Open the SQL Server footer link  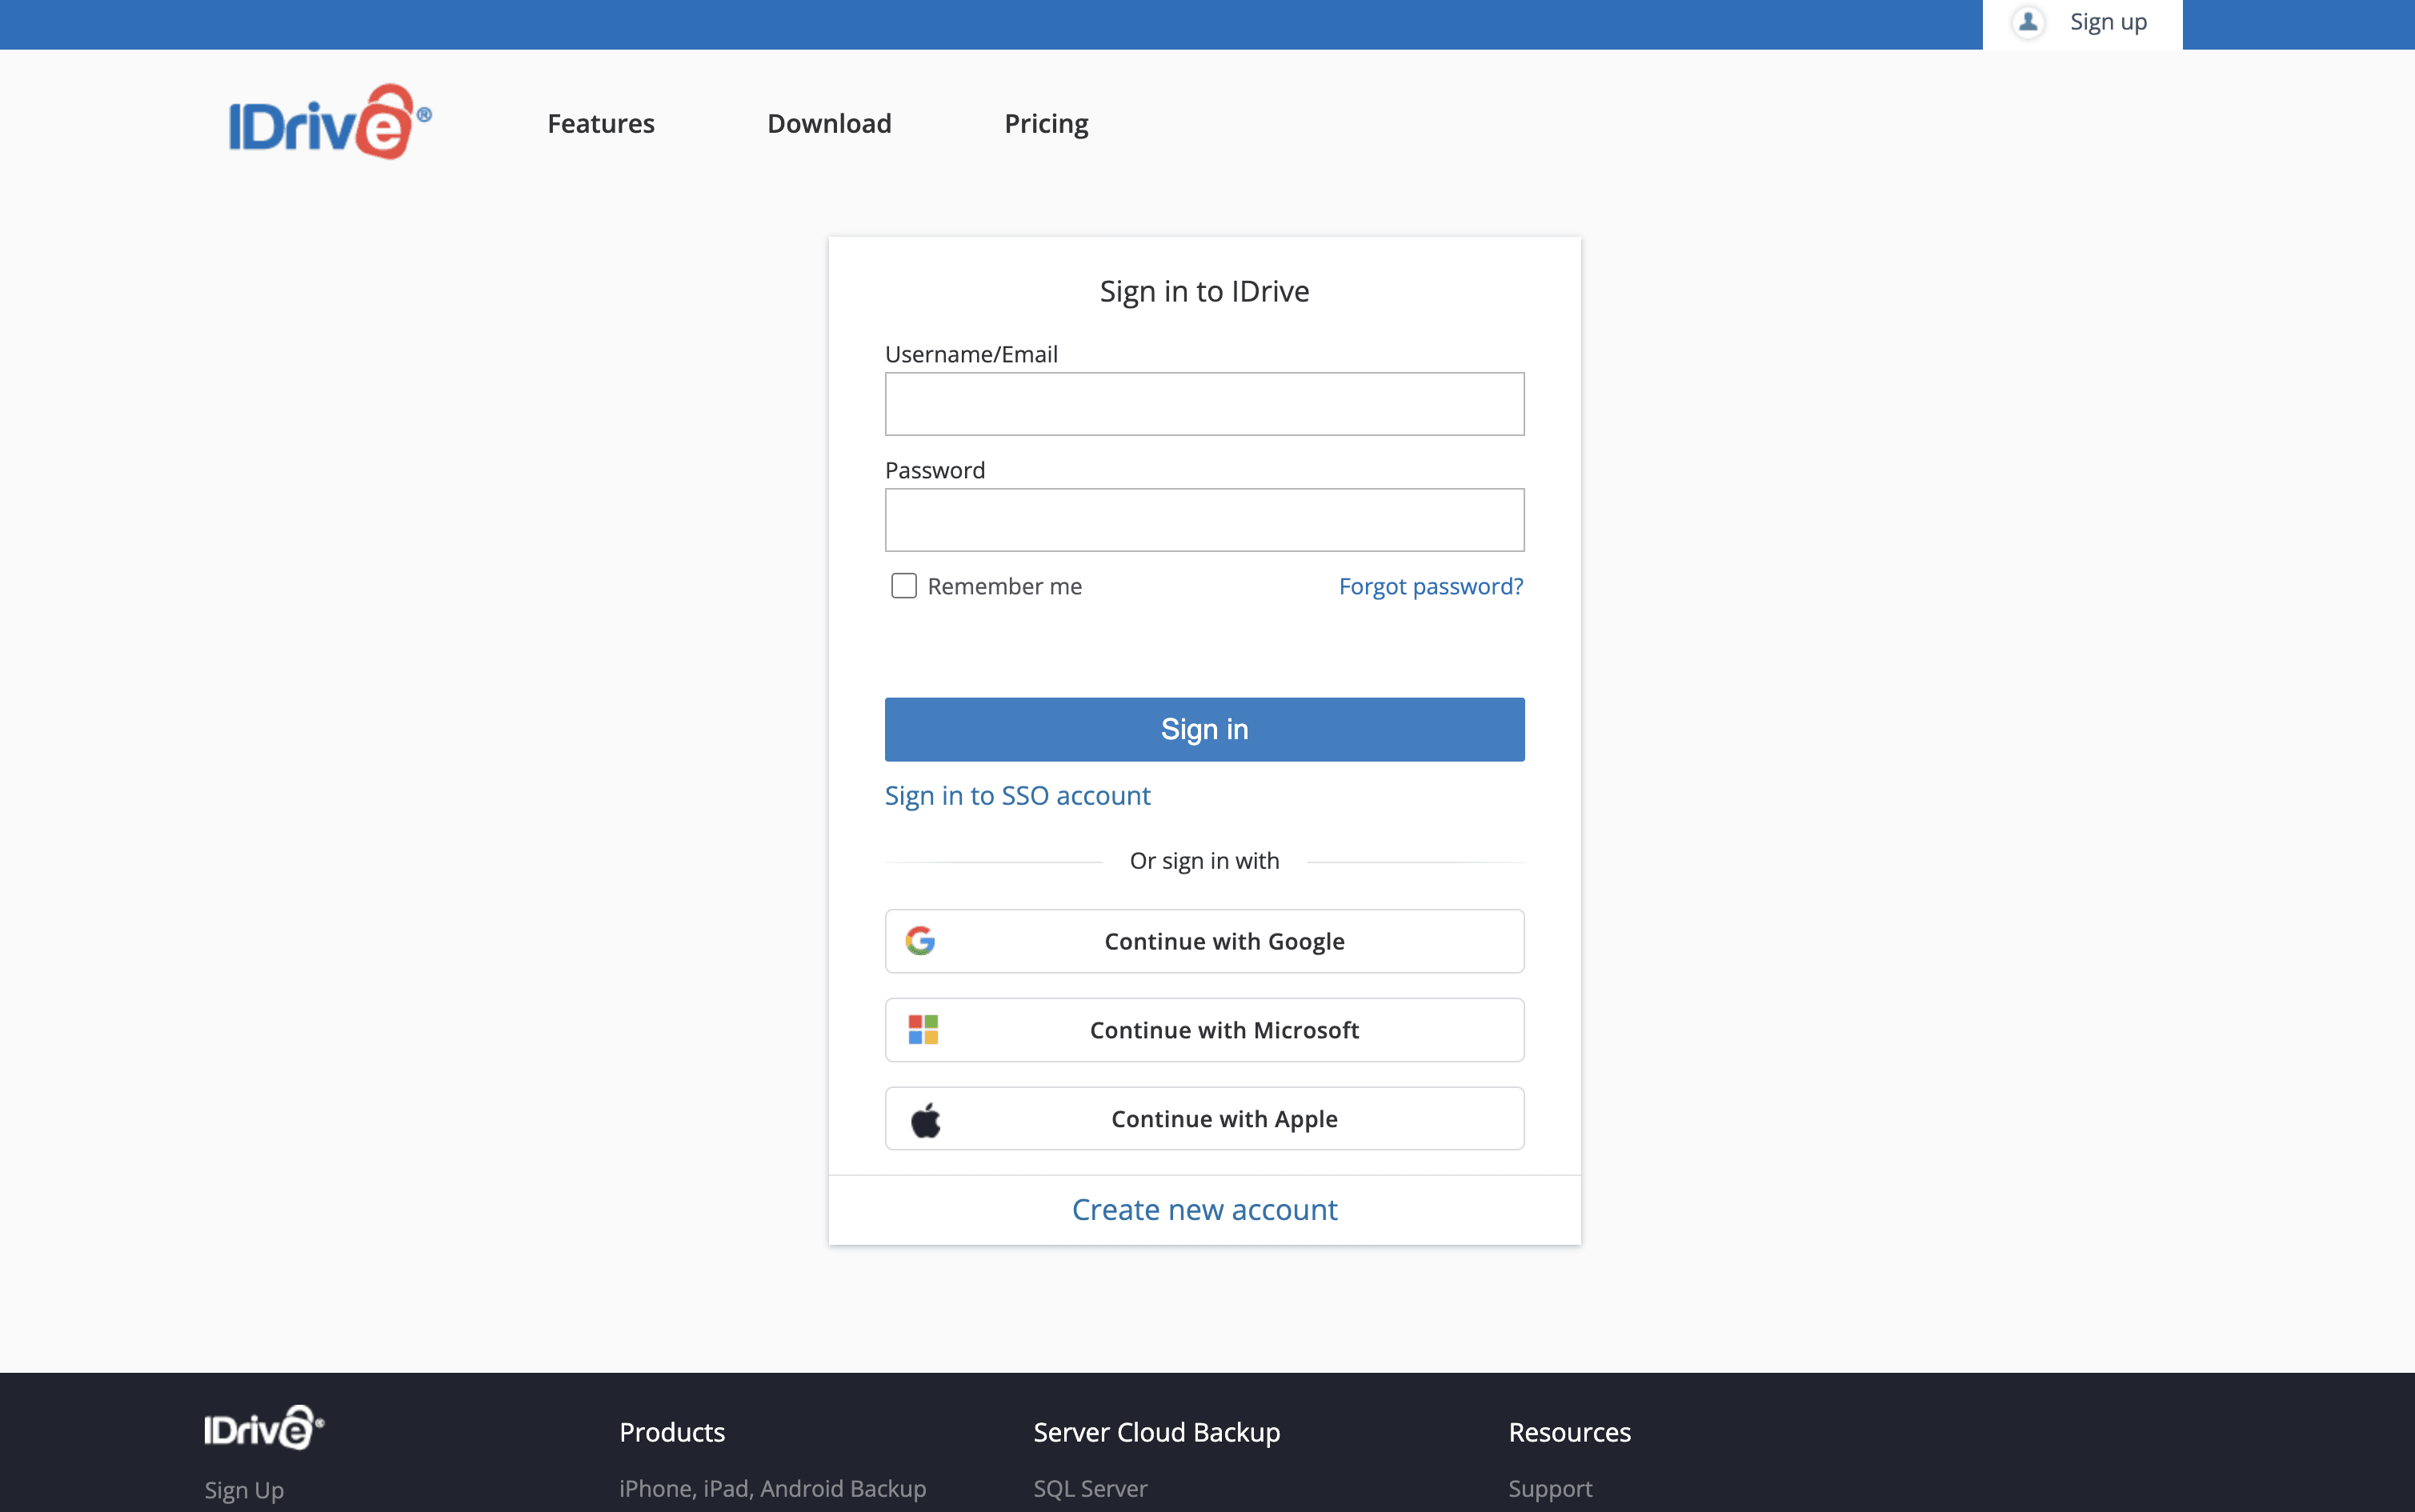tap(1090, 1489)
